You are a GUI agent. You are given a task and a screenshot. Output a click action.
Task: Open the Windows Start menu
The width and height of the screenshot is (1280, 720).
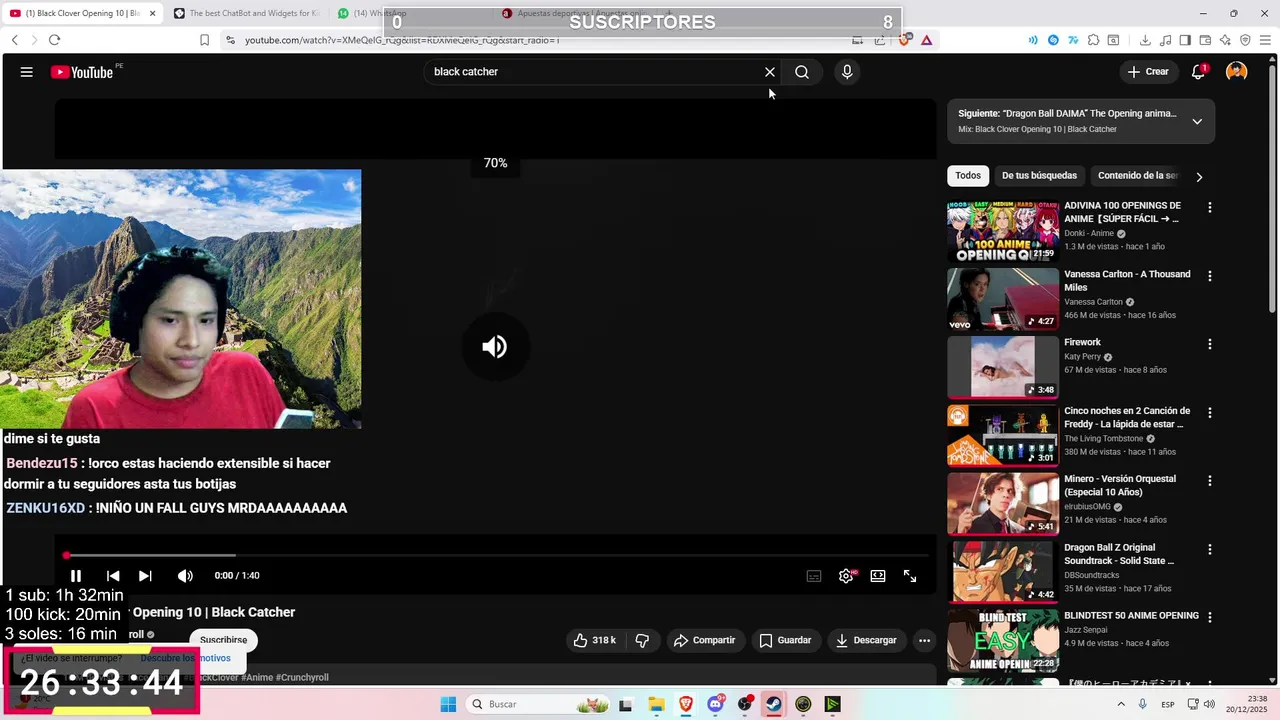(x=448, y=704)
